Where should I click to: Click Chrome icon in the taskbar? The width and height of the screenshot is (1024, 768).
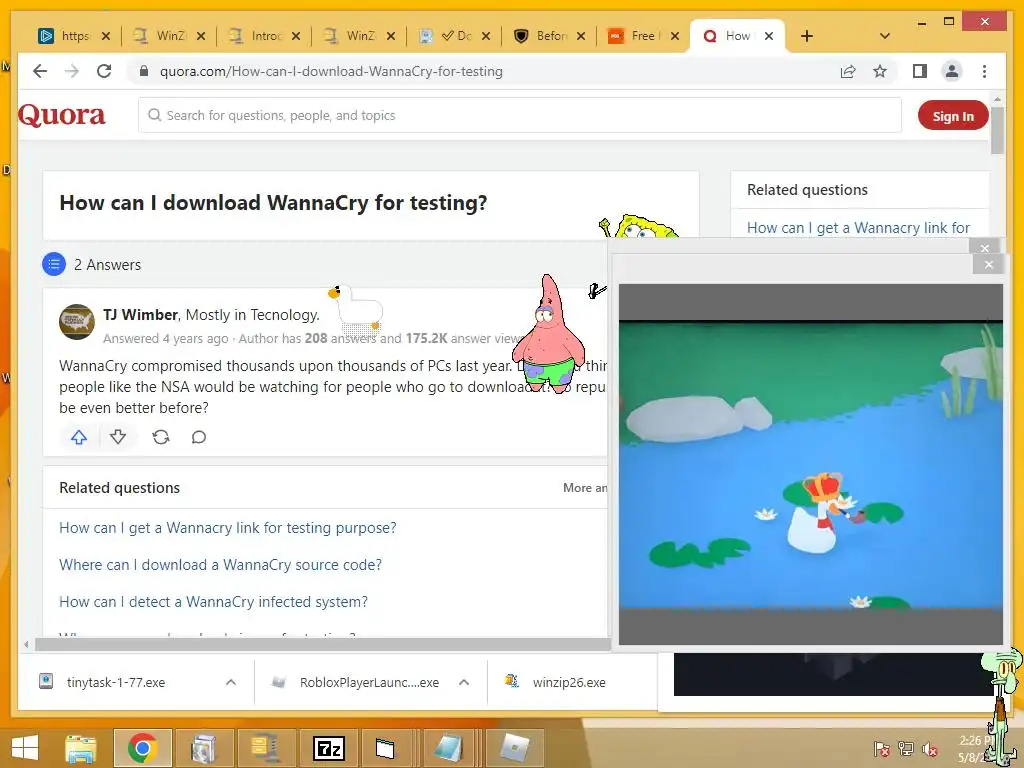click(x=142, y=748)
